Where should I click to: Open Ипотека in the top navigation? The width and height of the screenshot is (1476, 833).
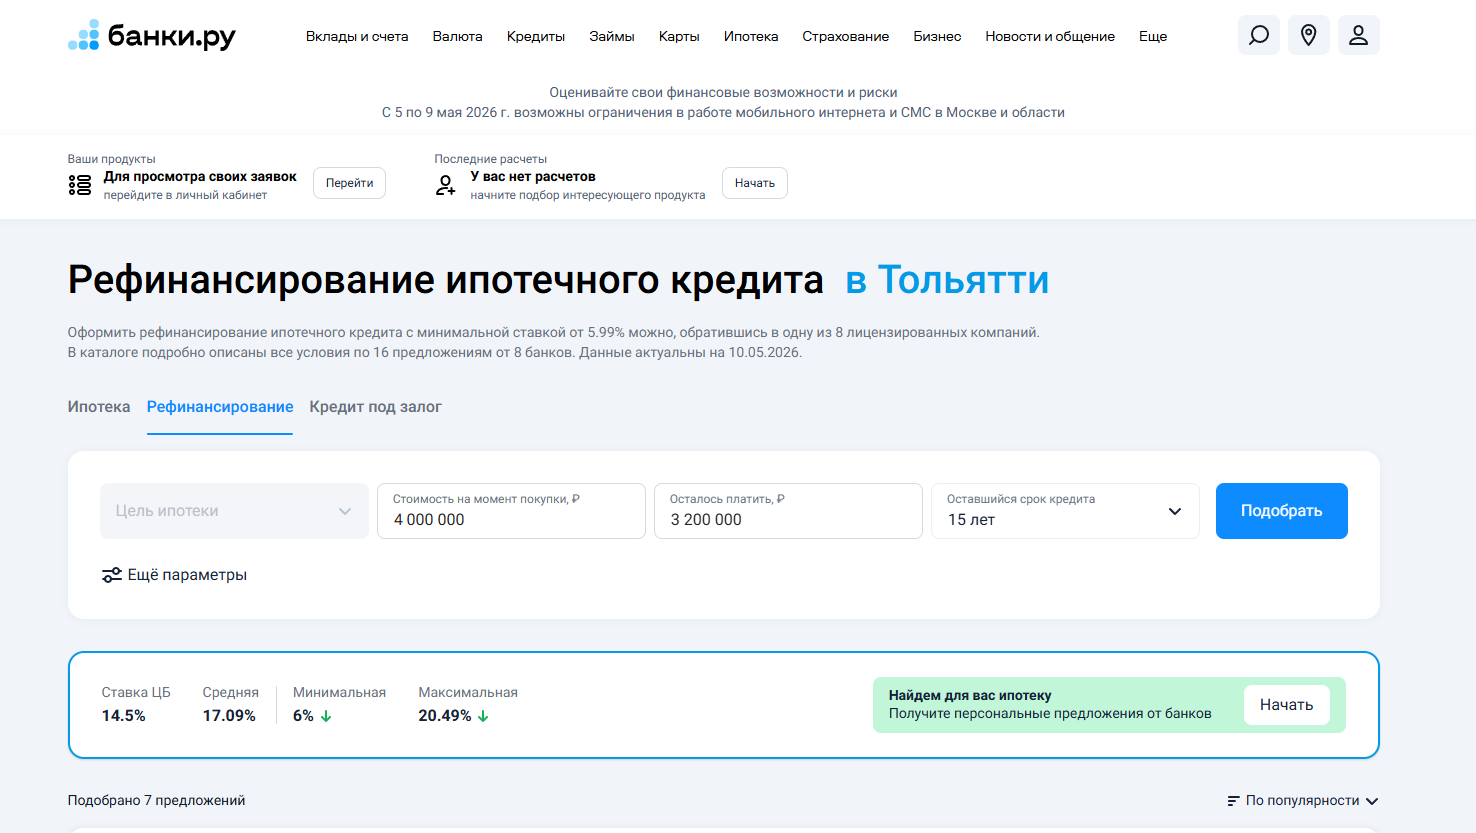751,36
